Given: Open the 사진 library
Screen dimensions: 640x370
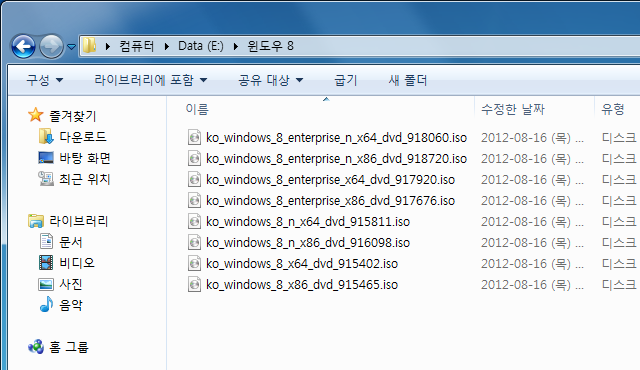Looking at the screenshot, I should pos(71,284).
